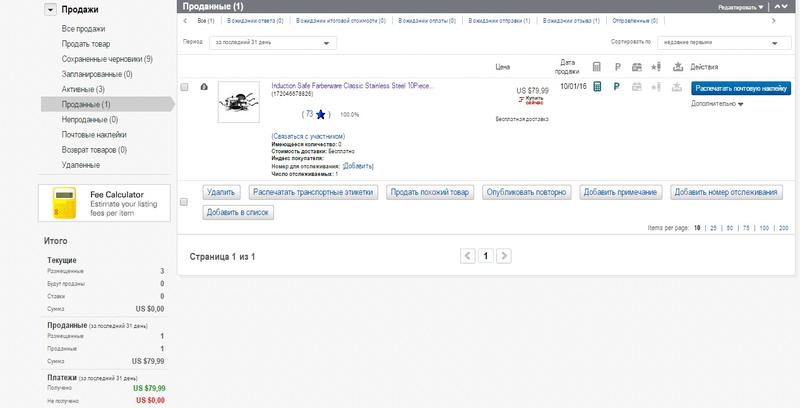
Task: Click the yellow Fee Calculator icon
Action: [64, 202]
